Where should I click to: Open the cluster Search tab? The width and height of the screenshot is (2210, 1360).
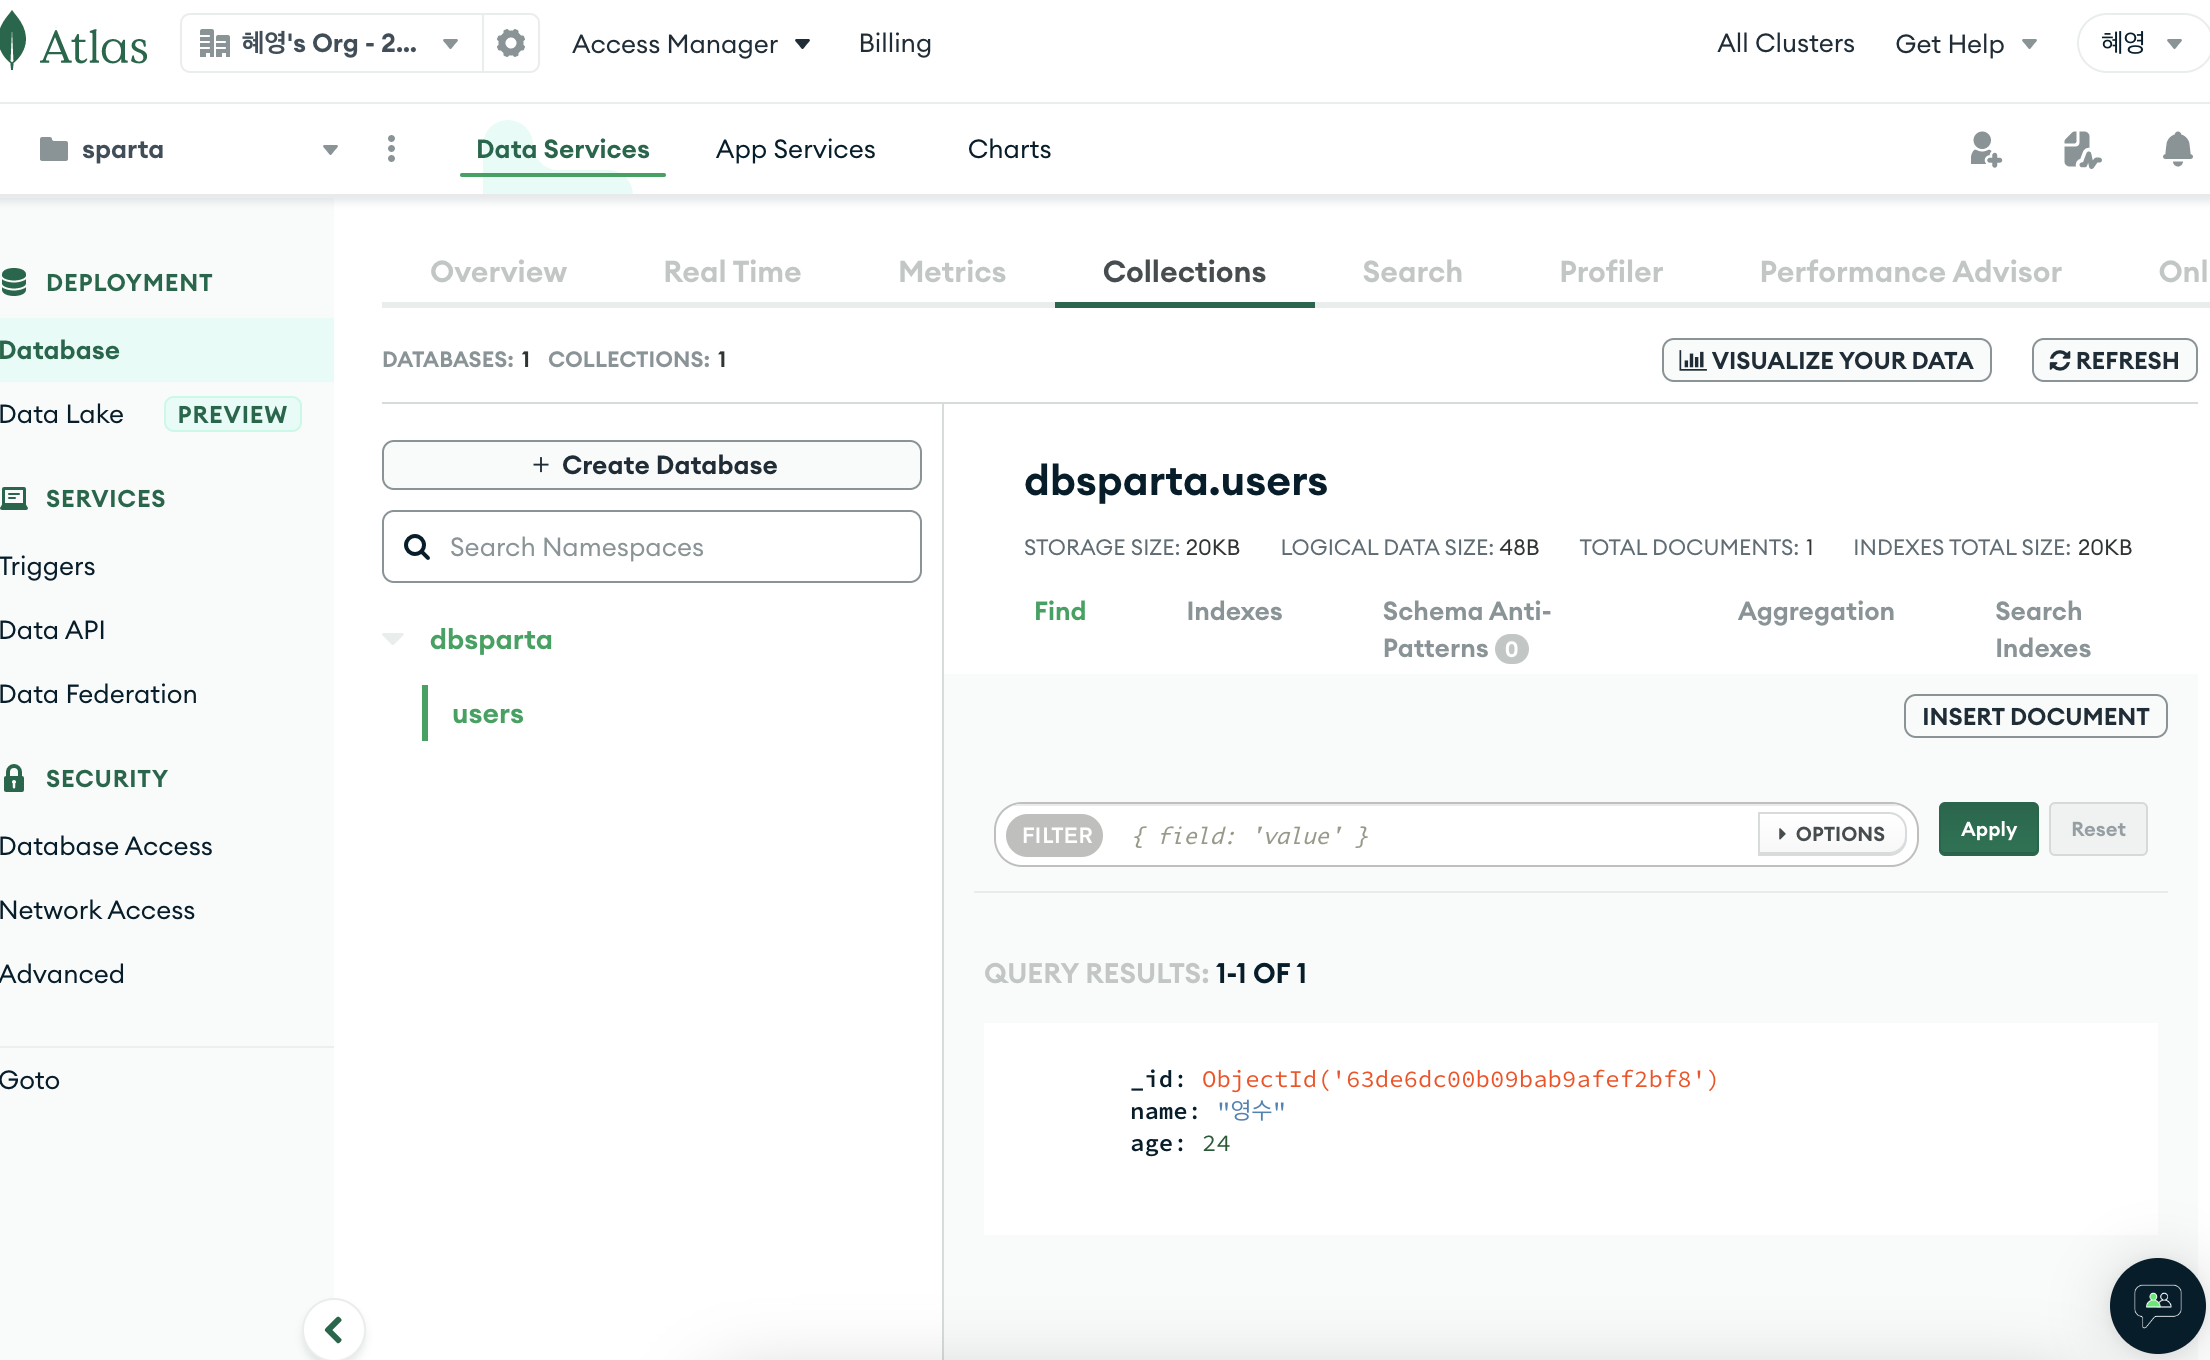tap(1412, 272)
